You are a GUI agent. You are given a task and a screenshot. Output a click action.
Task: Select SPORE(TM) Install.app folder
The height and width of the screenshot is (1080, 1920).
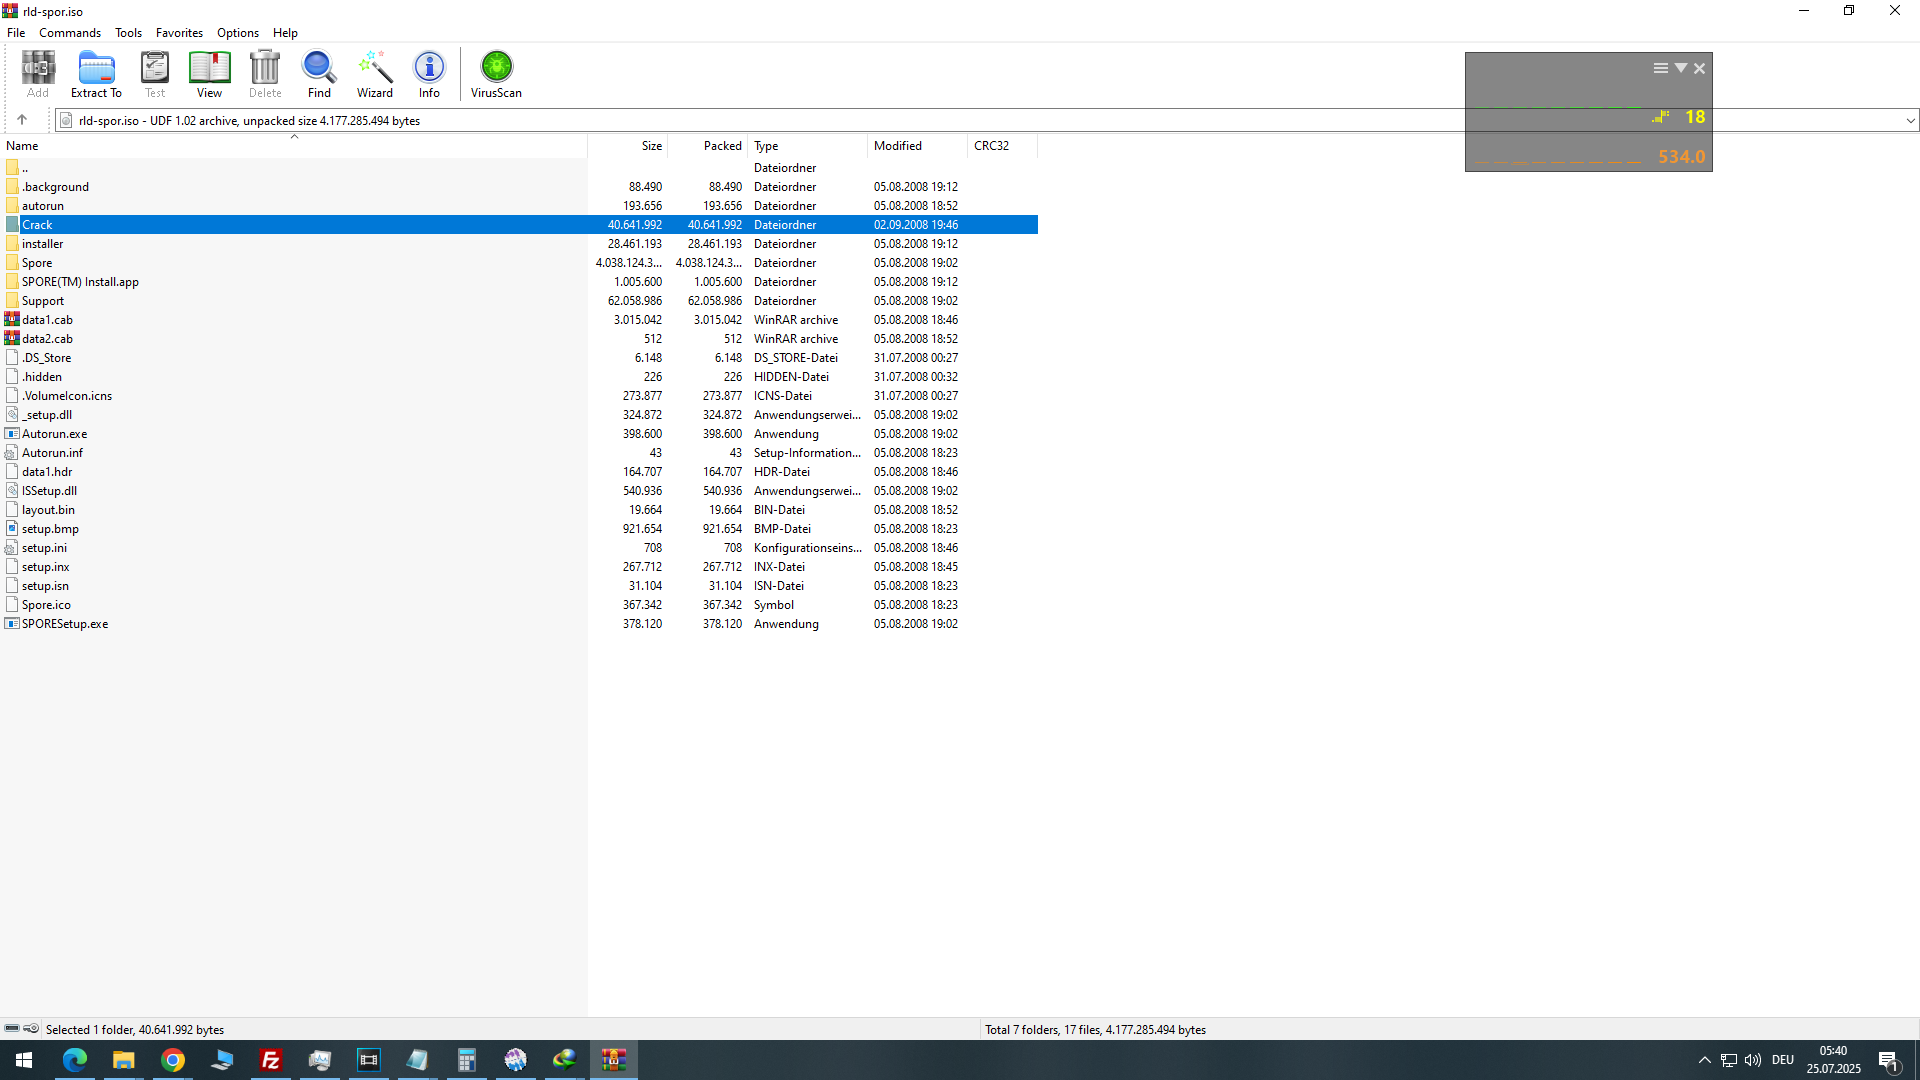[x=519, y=281]
